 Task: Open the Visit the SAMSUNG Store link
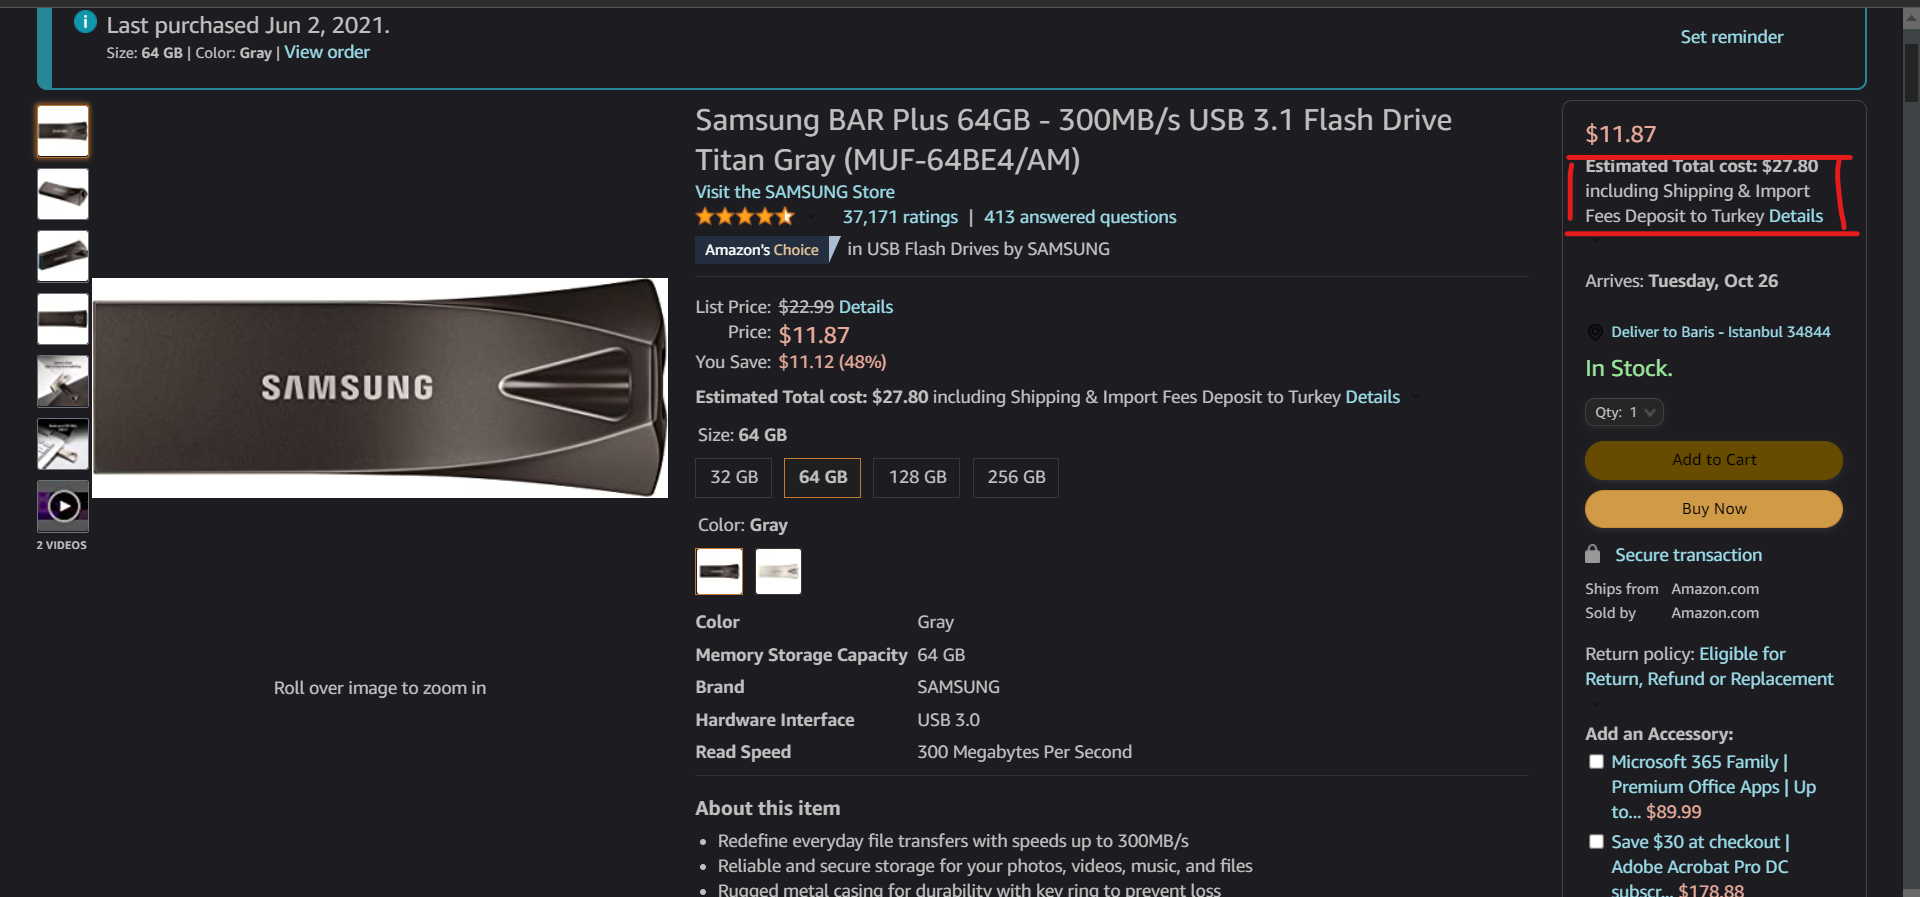(795, 192)
